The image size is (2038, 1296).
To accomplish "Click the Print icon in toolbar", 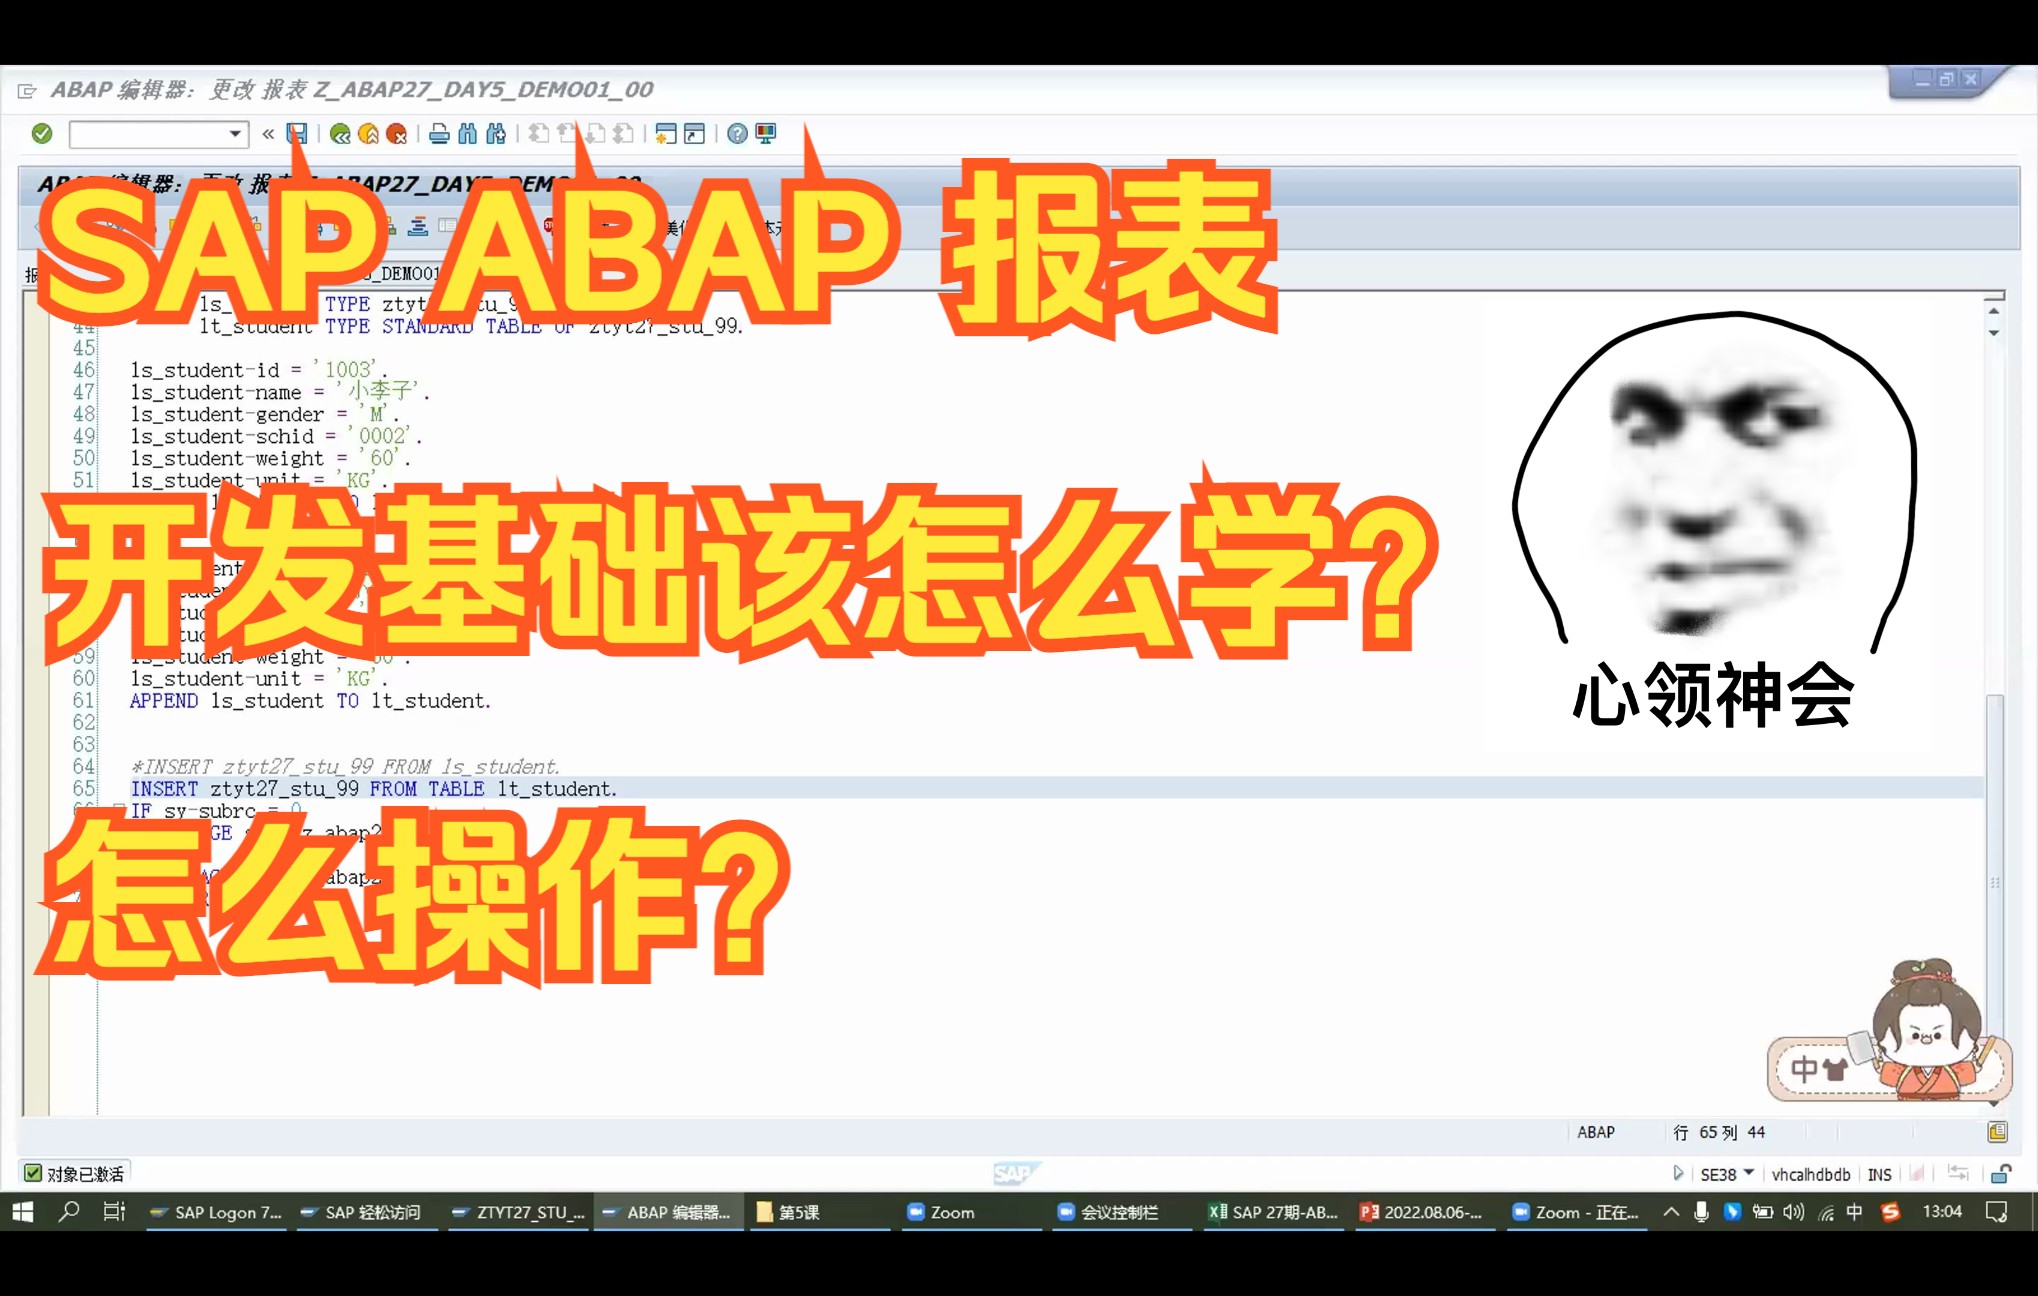I will pos(439,134).
